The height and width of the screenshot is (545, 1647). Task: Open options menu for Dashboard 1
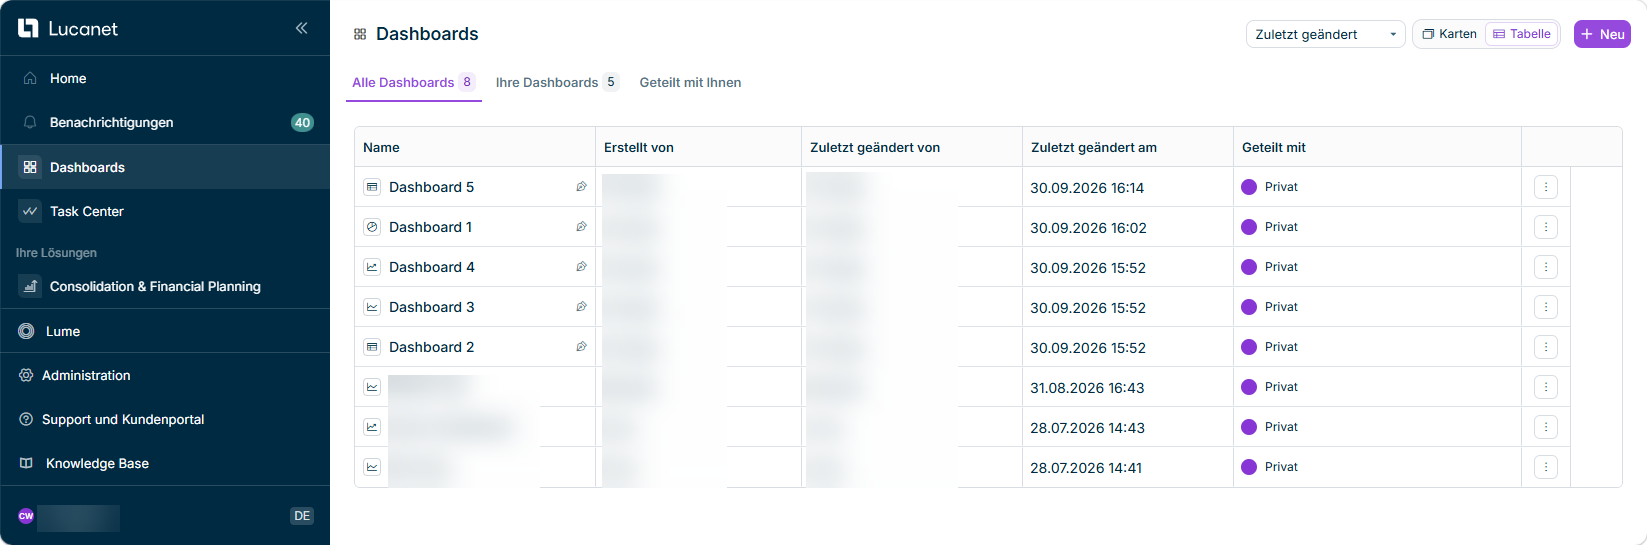[x=1546, y=227]
